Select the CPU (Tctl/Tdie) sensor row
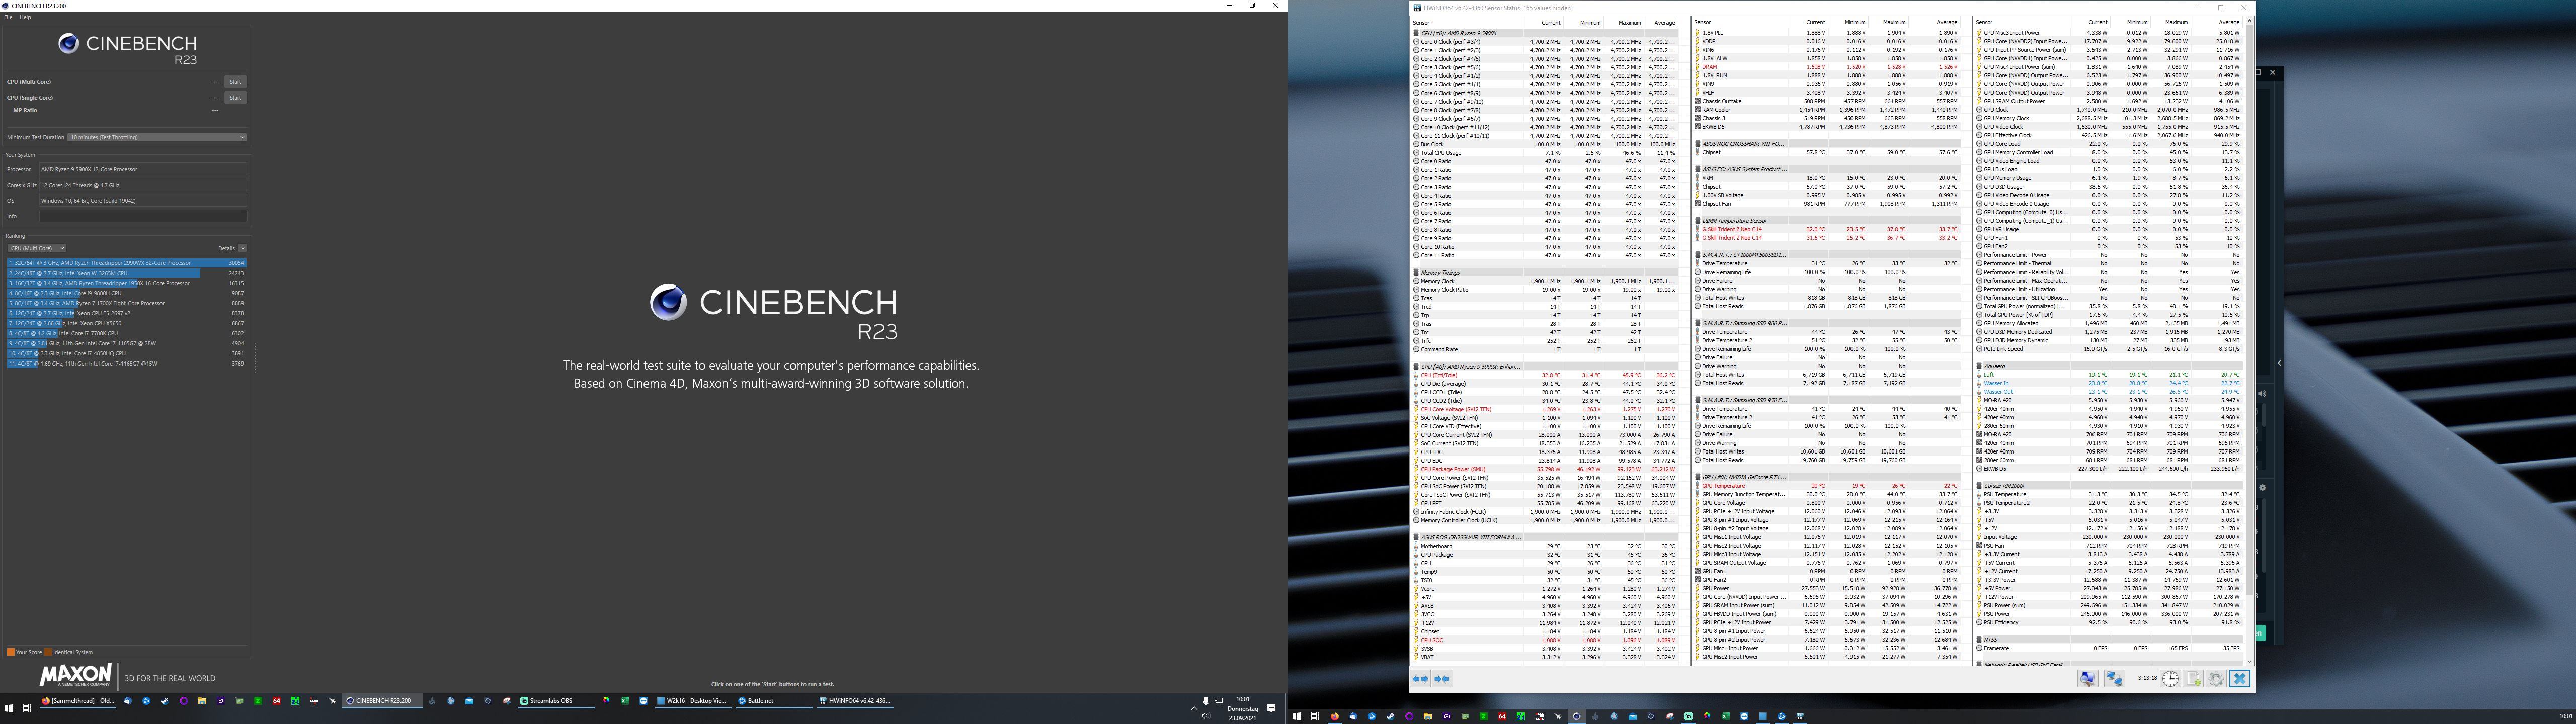Viewport: 2576px width, 724px height. pyautogui.click(x=1545, y=375)
